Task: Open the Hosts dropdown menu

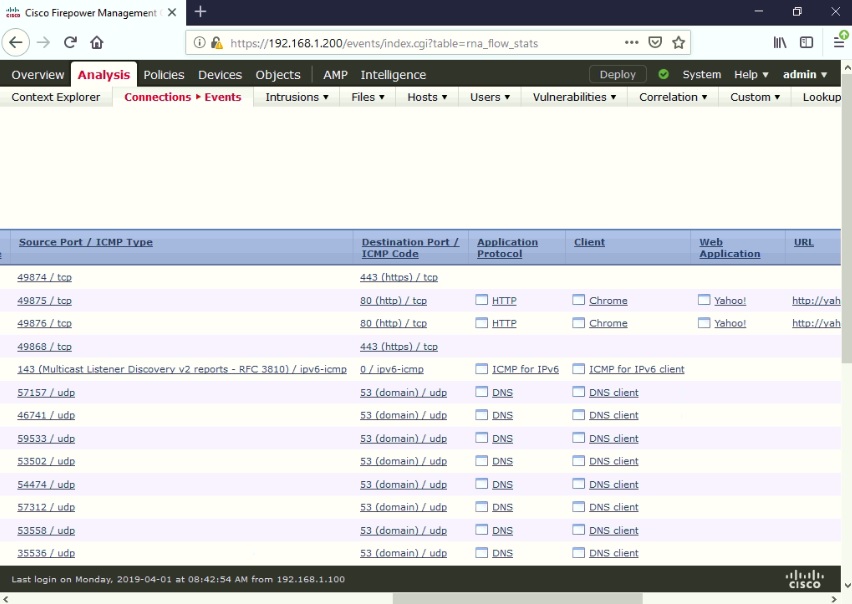Action: coord(426,97)
